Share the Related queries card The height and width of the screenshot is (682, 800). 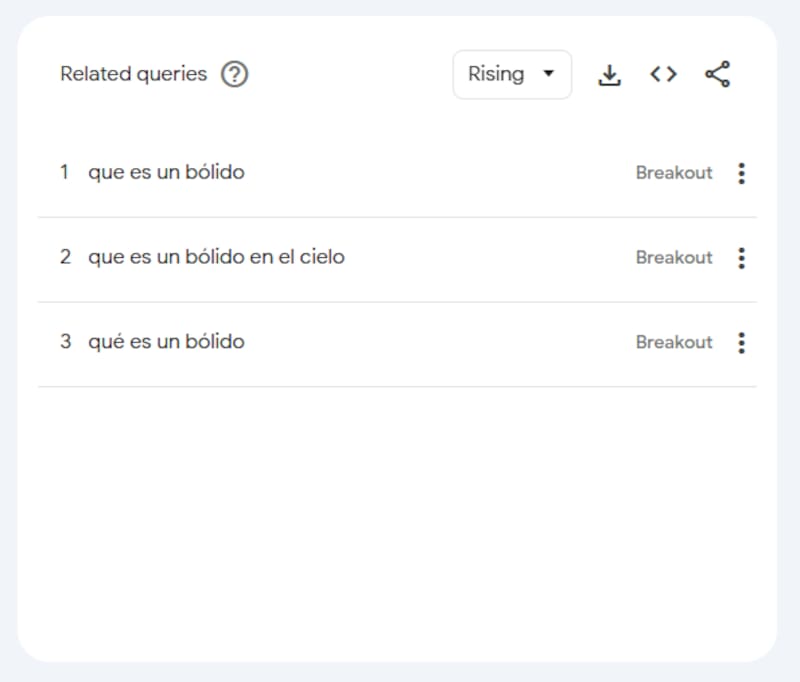click(717, 74)
